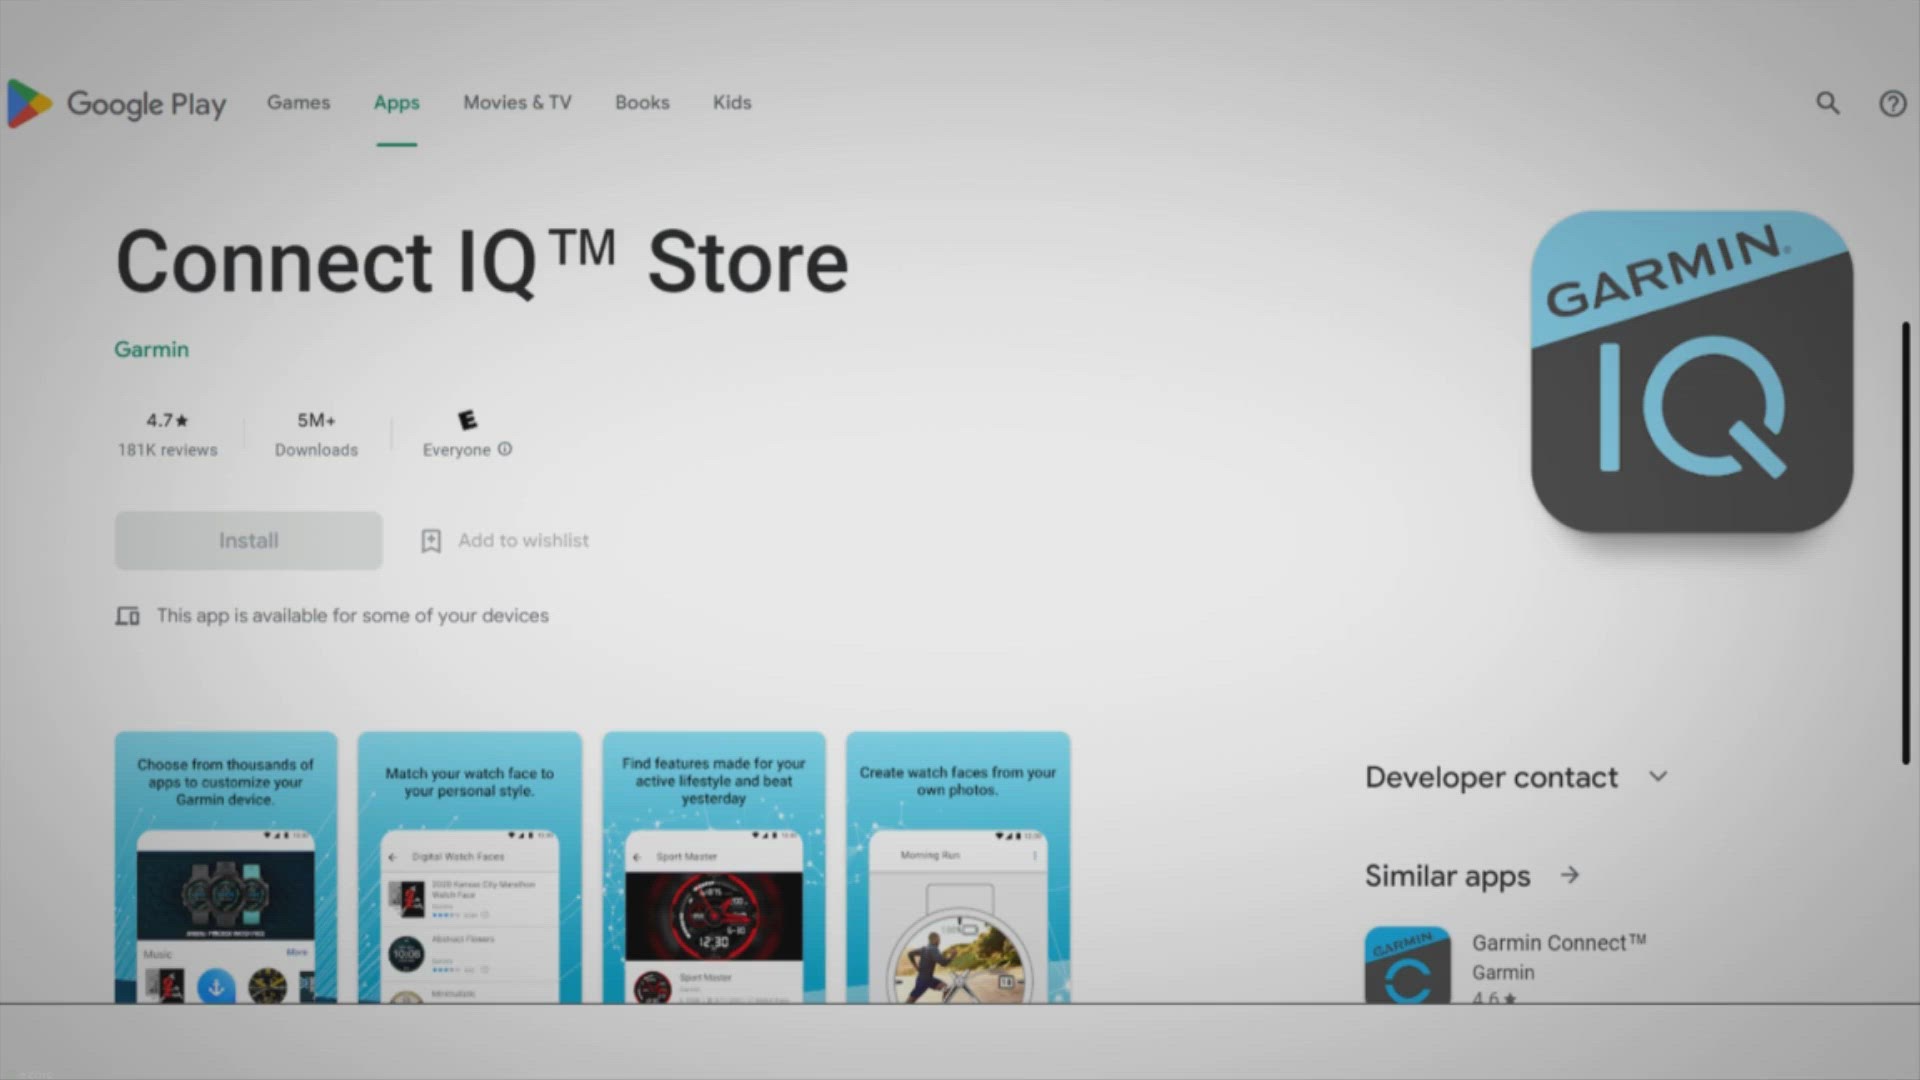Open the 'Find features made for' screenshot
Screen dimensions: 1920x1080
[x=714, y=867]
